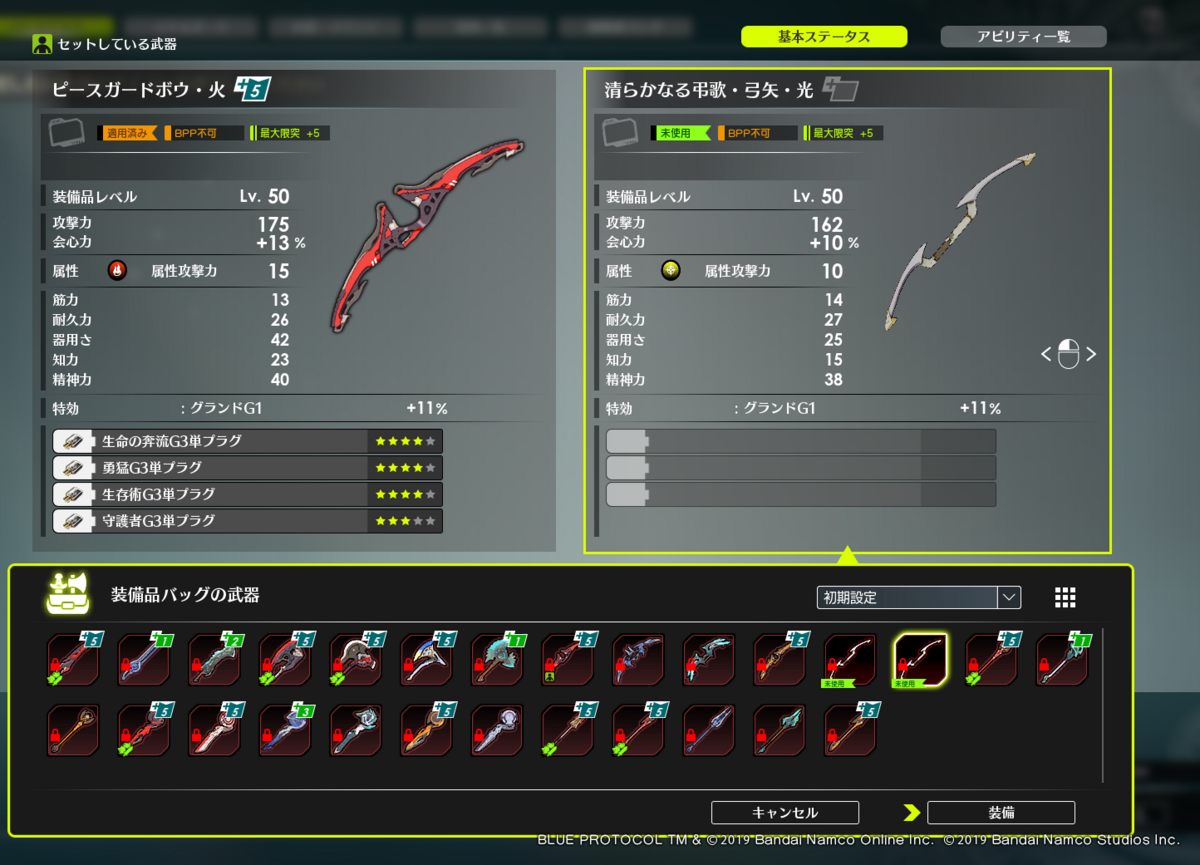Select the eighth top-row weapon, the red bow

[568, 660]
